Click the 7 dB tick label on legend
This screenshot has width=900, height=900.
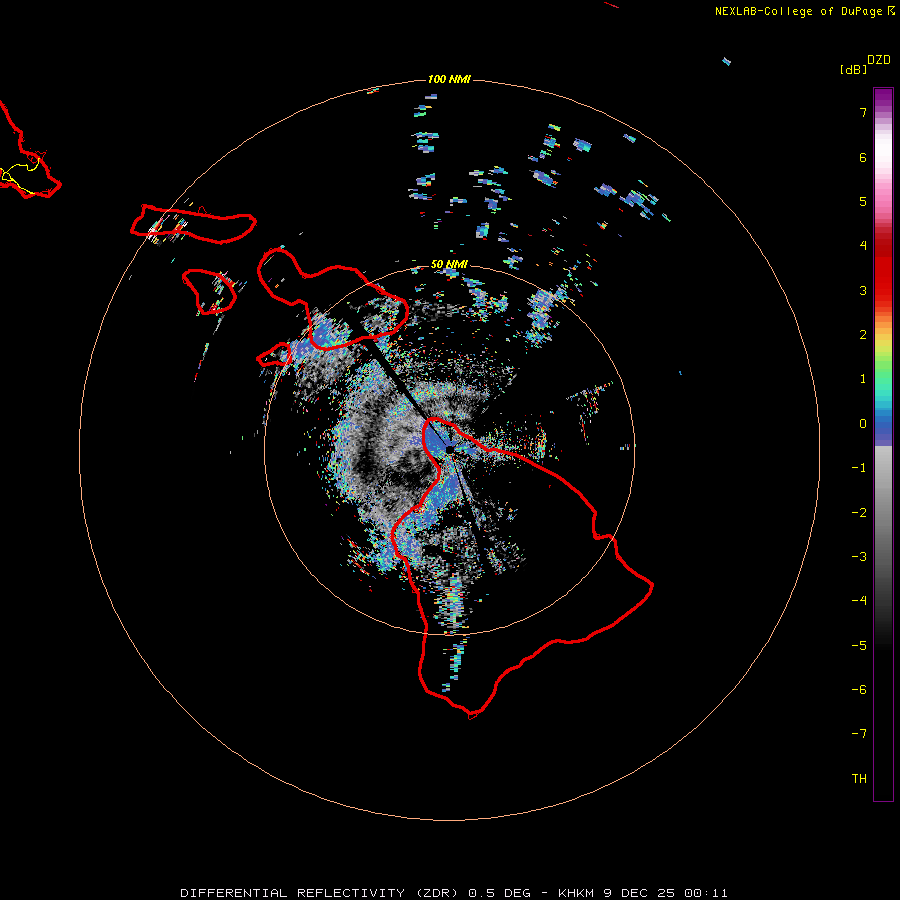(863, 112)
